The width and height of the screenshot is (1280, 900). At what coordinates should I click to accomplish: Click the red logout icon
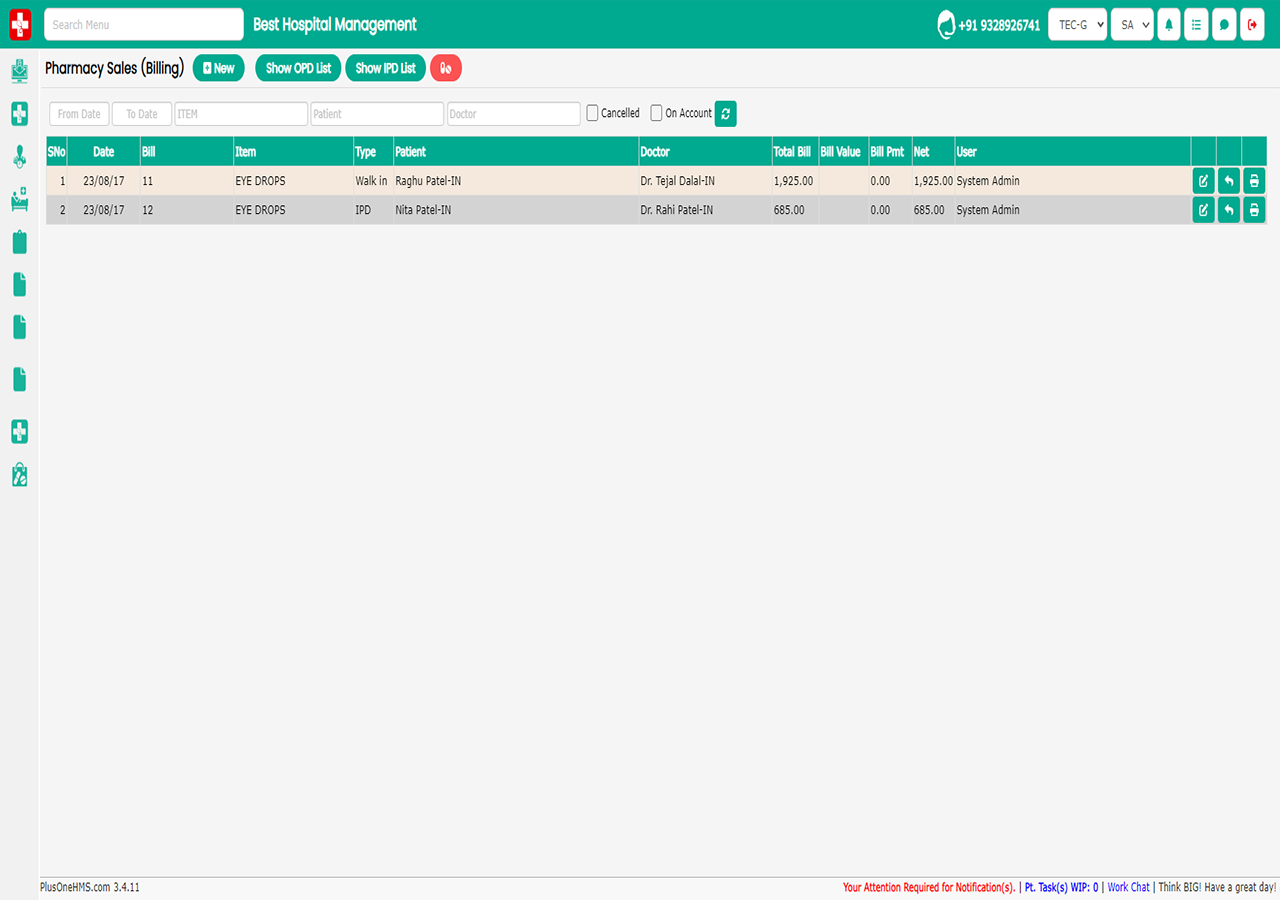click(x=1252, y=25)
